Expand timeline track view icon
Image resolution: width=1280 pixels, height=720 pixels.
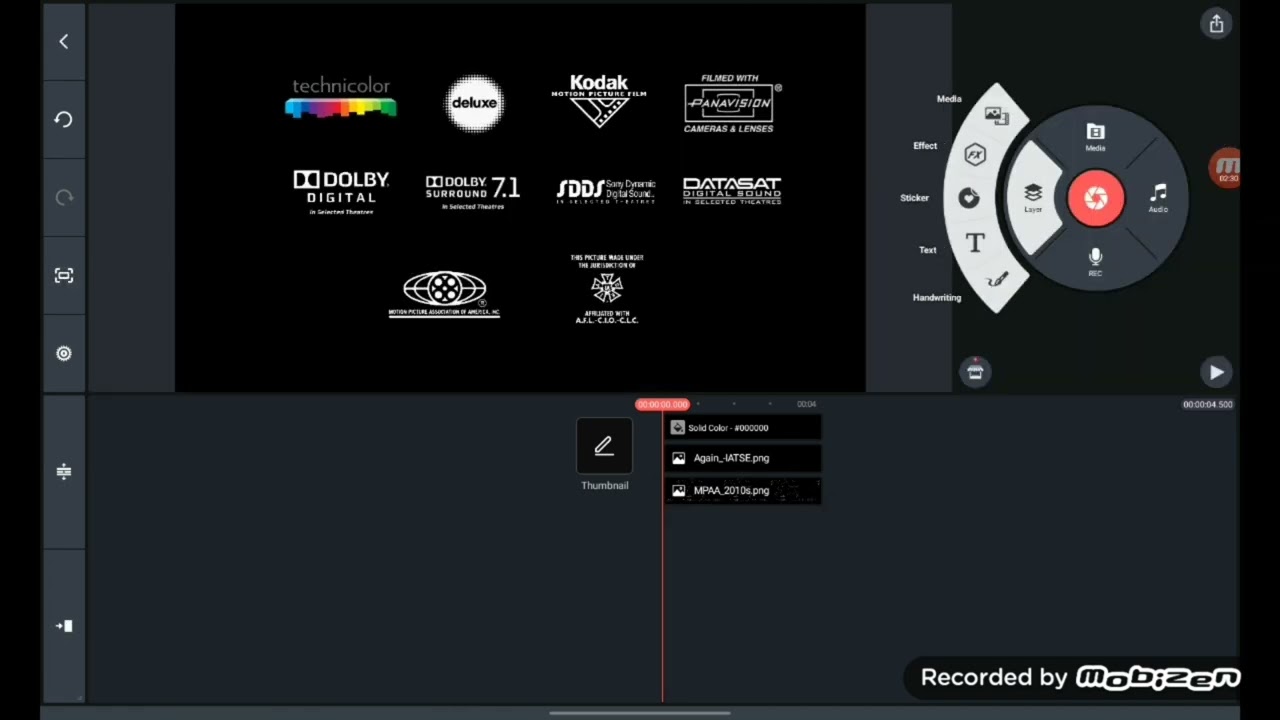point(64,471)
